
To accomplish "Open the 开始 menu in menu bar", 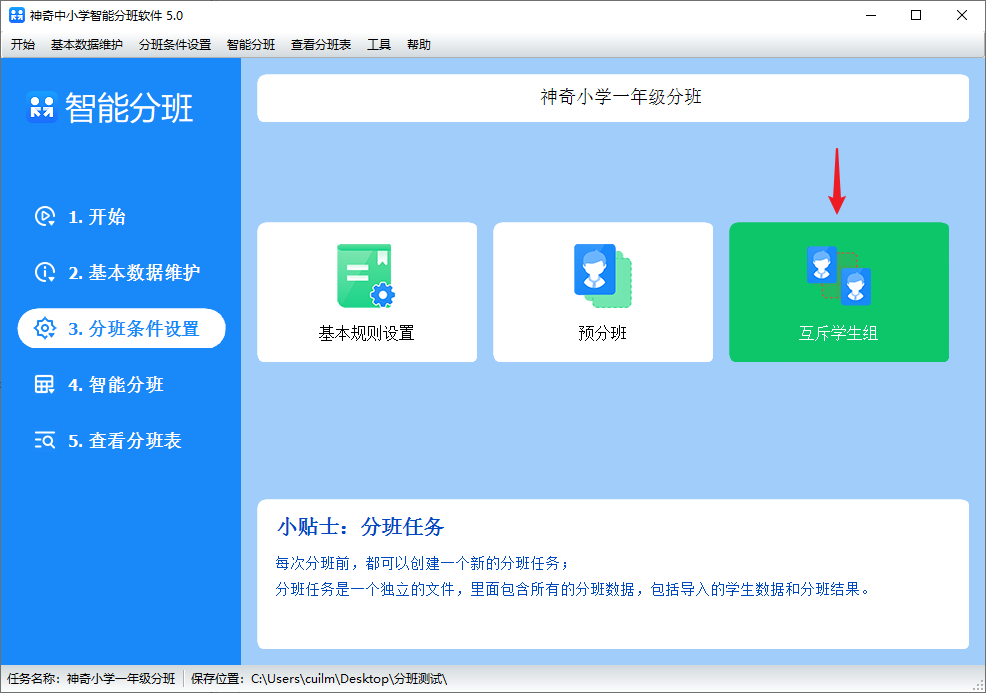I will [23, 45].
